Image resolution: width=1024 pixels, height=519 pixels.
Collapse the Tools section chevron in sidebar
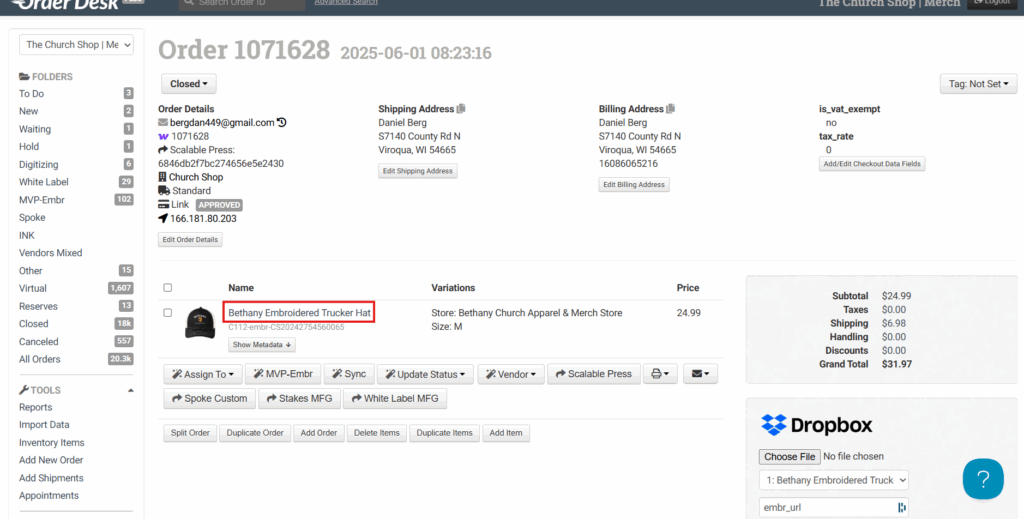(x=130, y=391)
